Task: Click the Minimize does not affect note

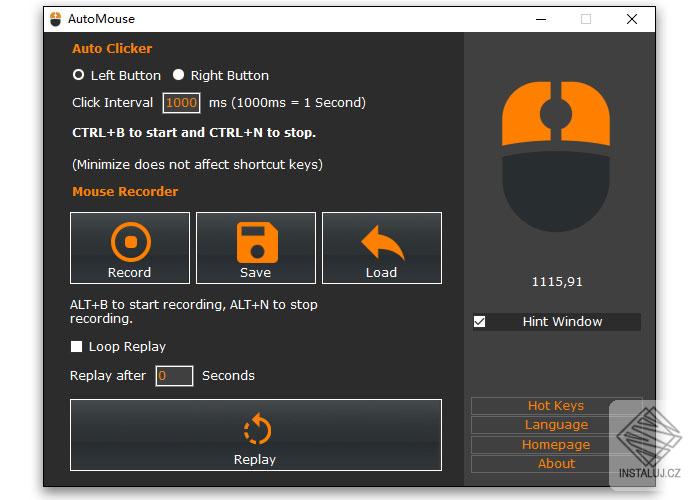Action: [x=197, y=165]
